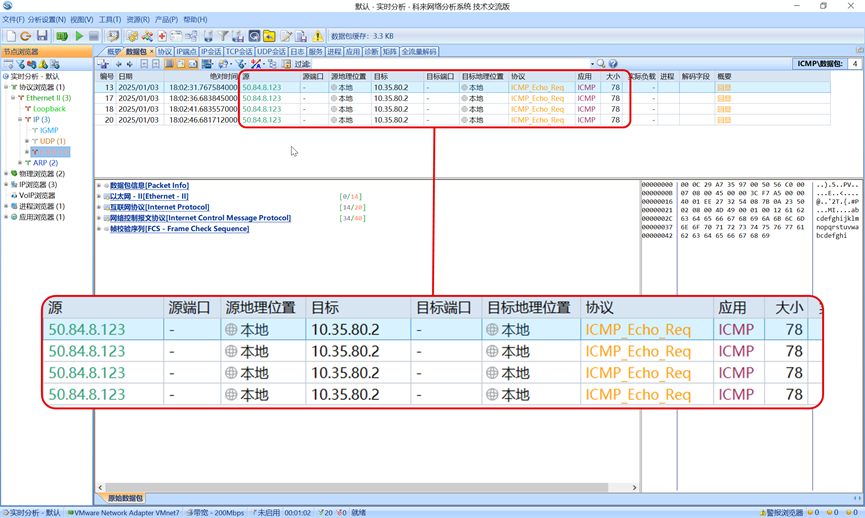This screenshot has width=865, height=518.
Task: Expand the ARP (2) tree node
Action: pyautogui.click(x=20, y=163)
